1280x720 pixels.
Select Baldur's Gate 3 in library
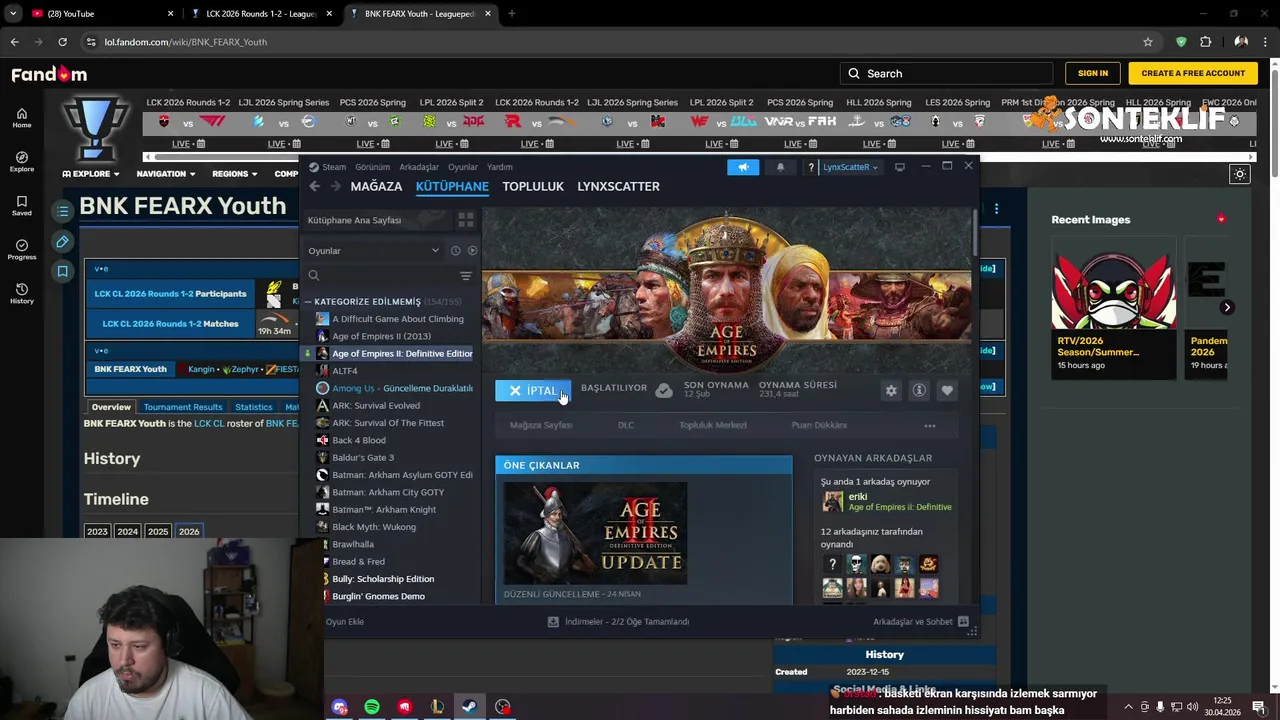(363, 457)
